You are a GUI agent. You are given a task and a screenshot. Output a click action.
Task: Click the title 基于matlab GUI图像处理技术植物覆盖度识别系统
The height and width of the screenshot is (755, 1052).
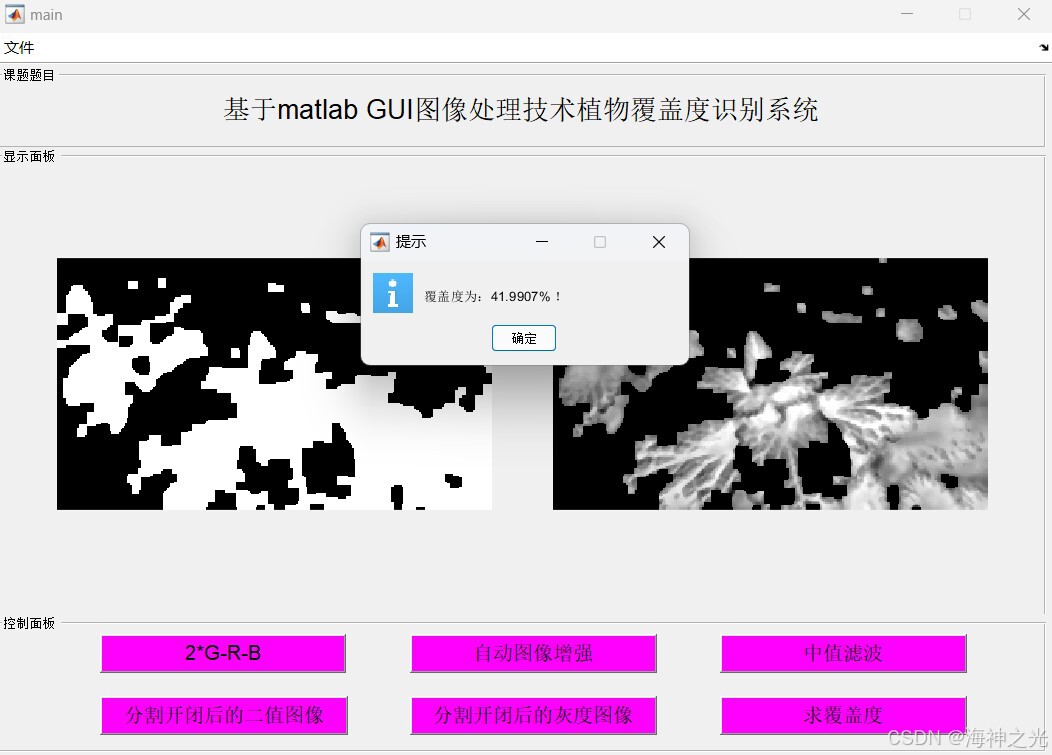[x=521, y=109]
